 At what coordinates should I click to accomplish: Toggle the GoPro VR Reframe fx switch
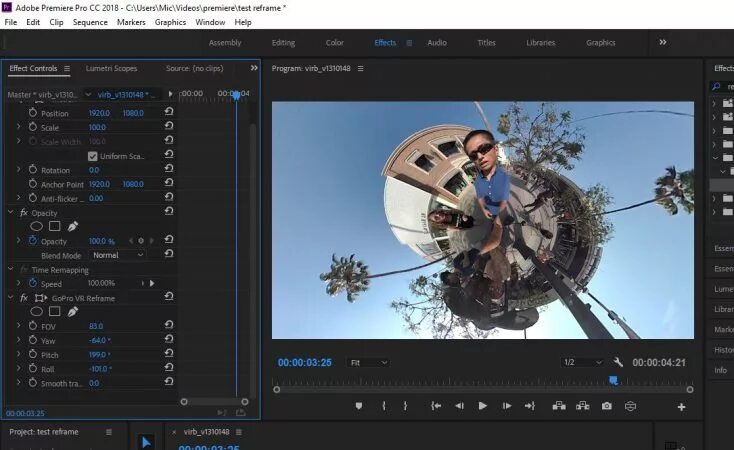(23, 298)
